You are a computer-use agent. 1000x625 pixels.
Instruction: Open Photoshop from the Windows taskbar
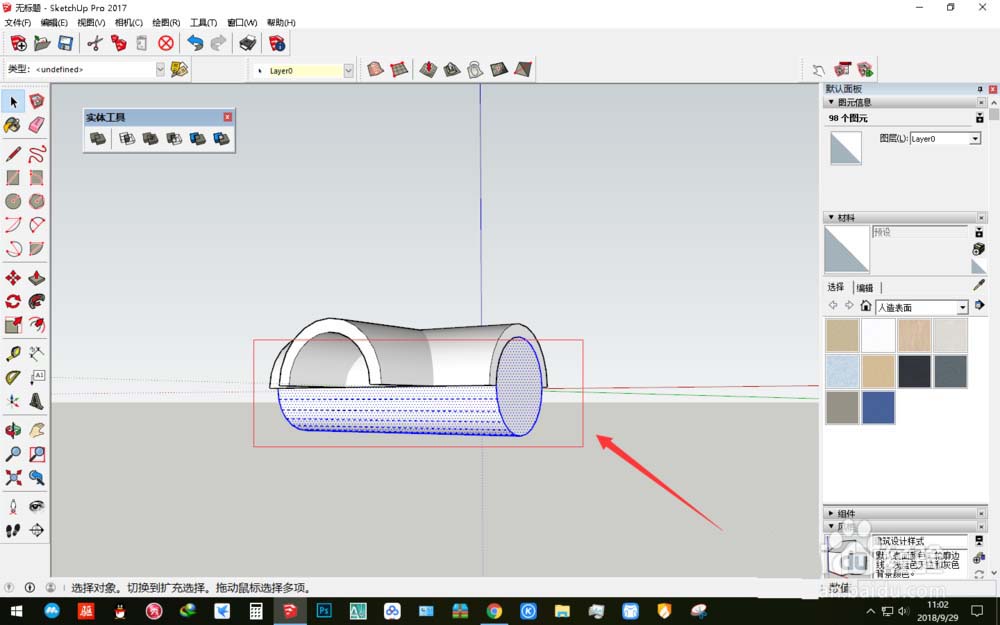[x=324, y=612]
